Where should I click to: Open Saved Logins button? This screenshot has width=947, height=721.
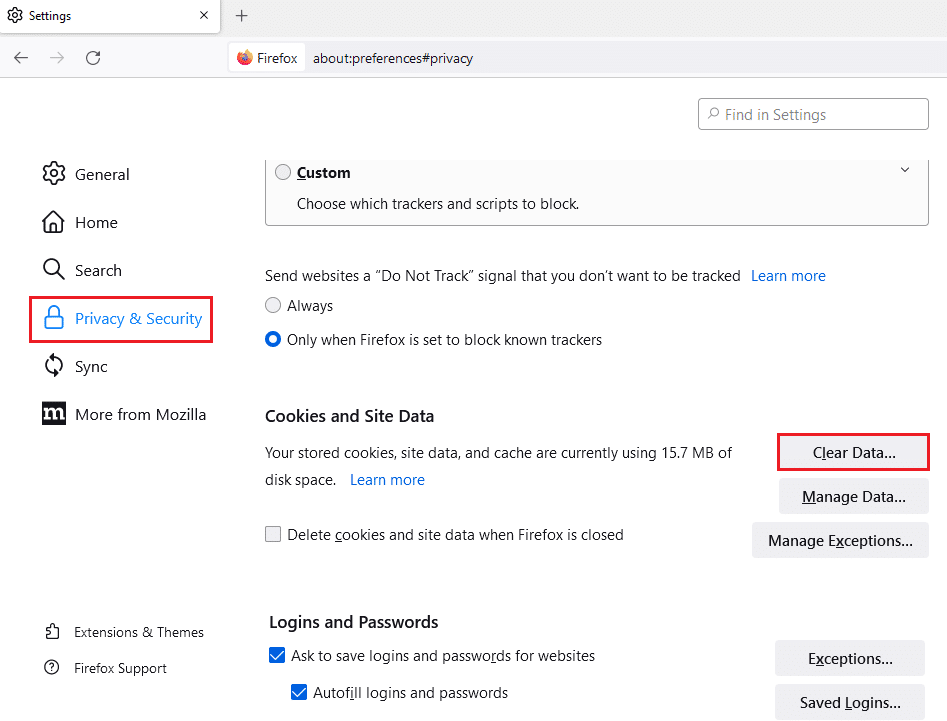[850, 702]
